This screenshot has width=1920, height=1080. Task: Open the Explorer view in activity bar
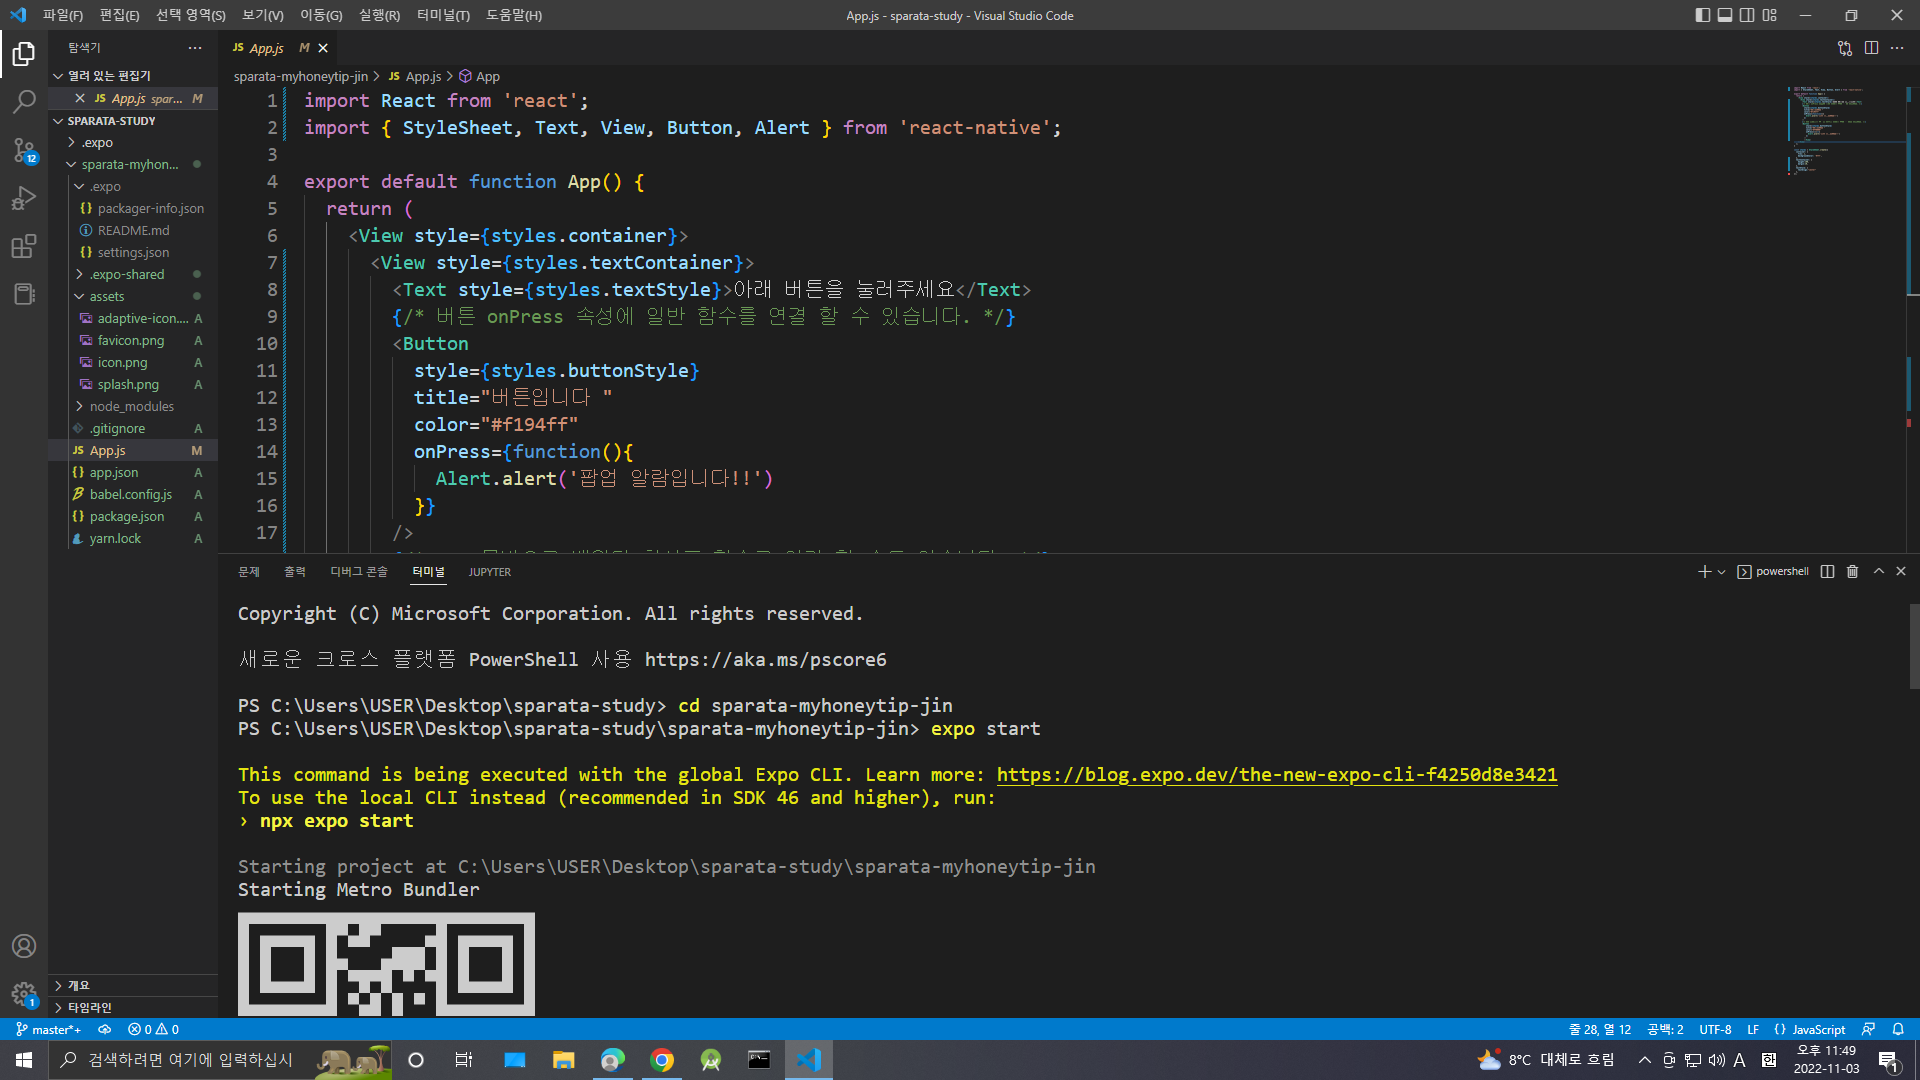click(24, 53)
